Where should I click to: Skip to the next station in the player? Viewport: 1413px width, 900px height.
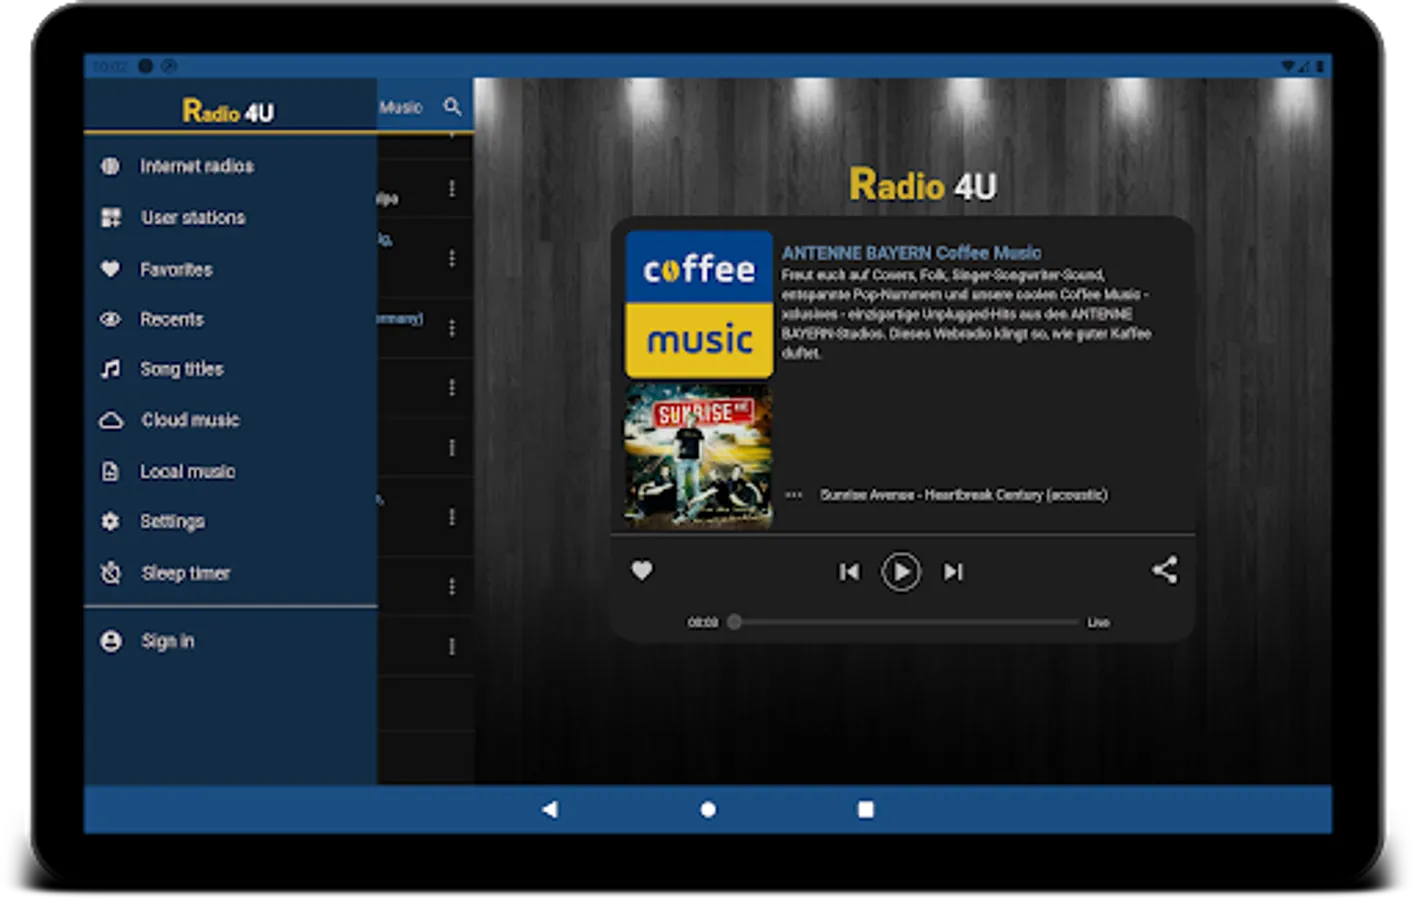(953, 571)
